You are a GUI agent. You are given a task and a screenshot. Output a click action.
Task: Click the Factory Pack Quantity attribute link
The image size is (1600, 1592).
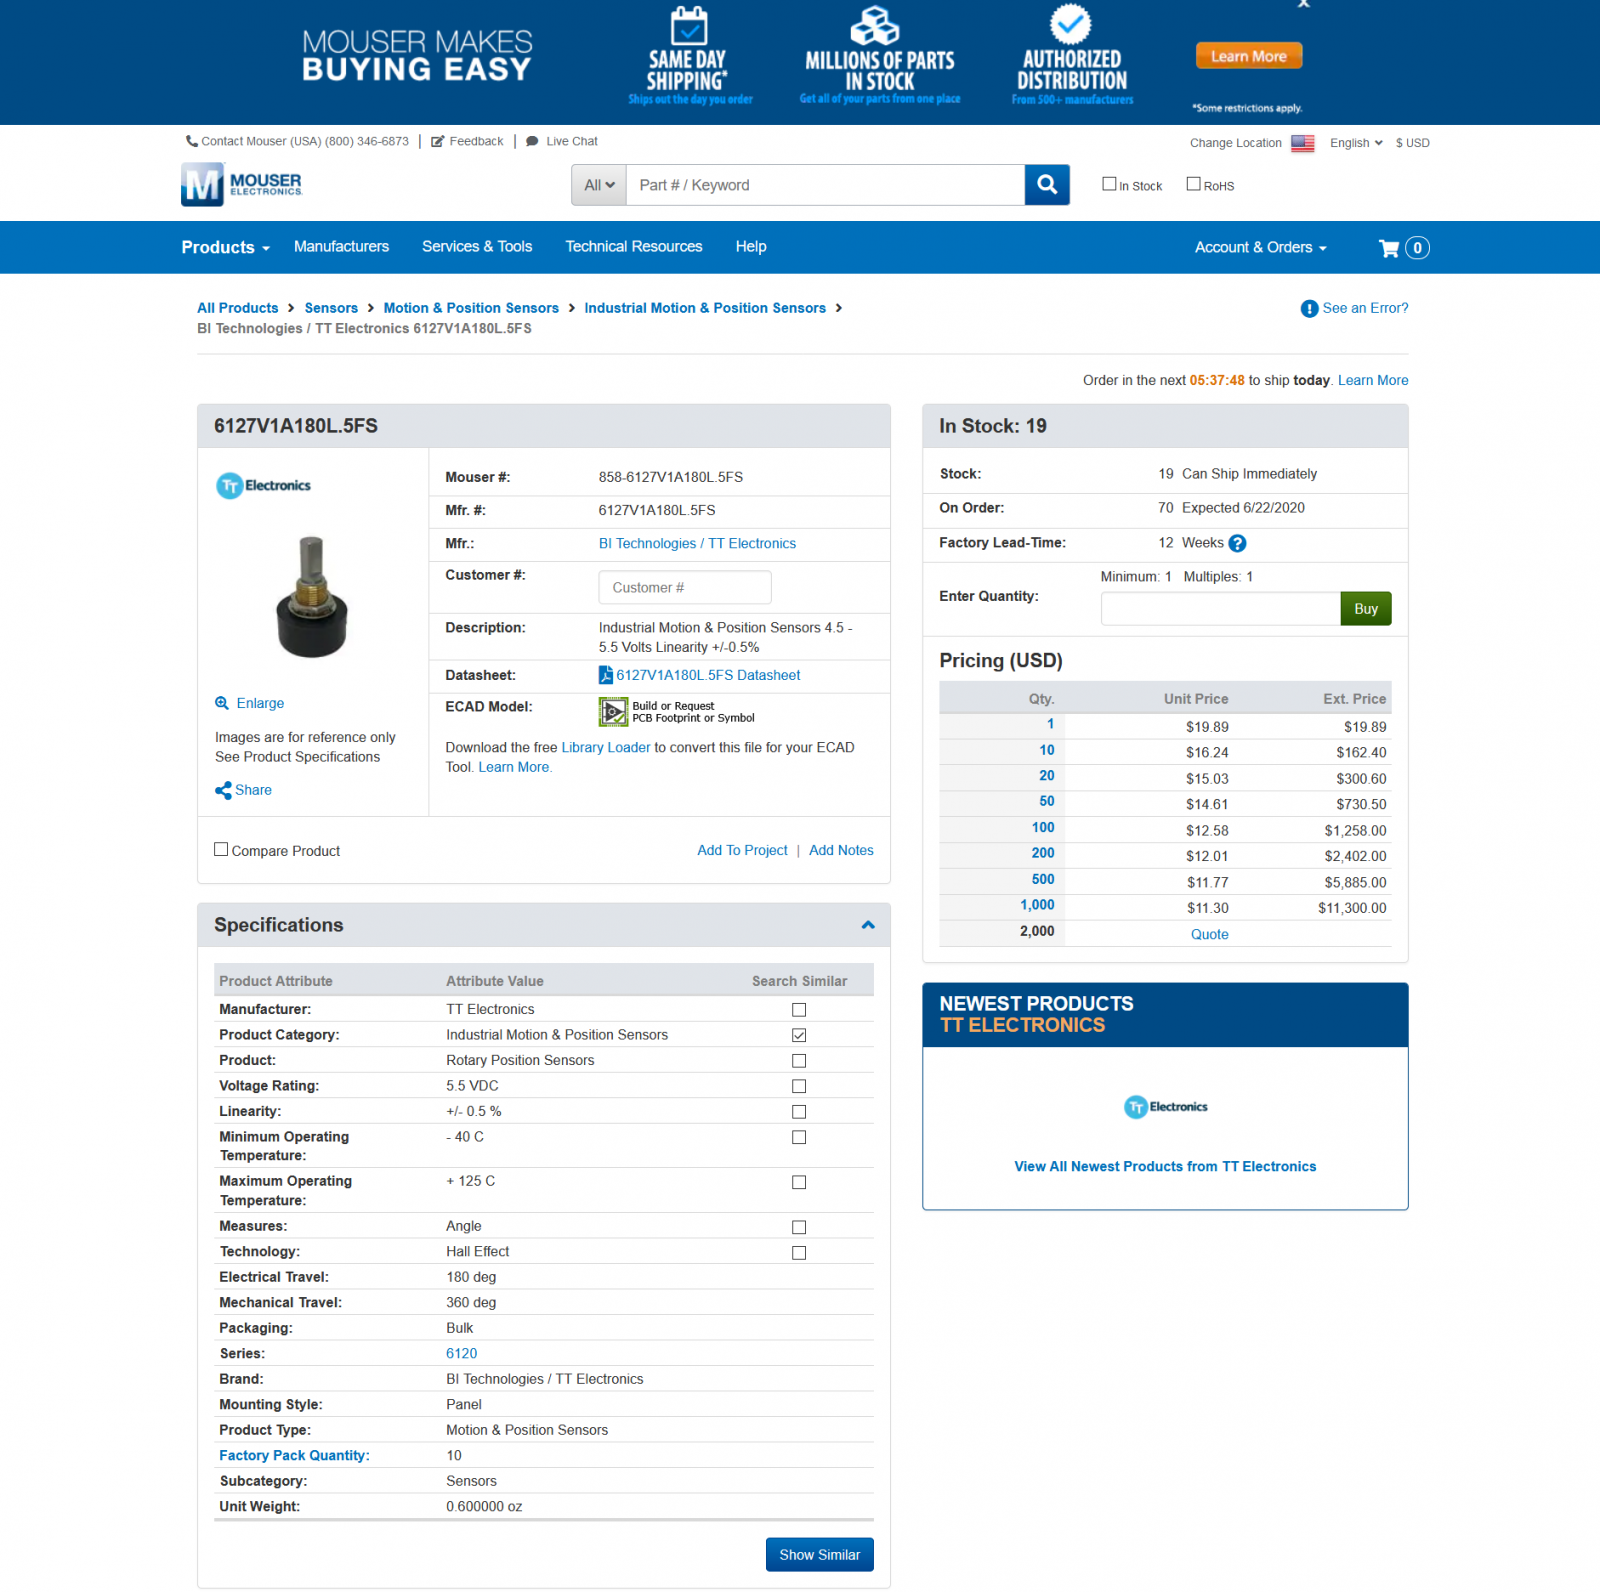pyautogui.click(x=294, y=1455)
